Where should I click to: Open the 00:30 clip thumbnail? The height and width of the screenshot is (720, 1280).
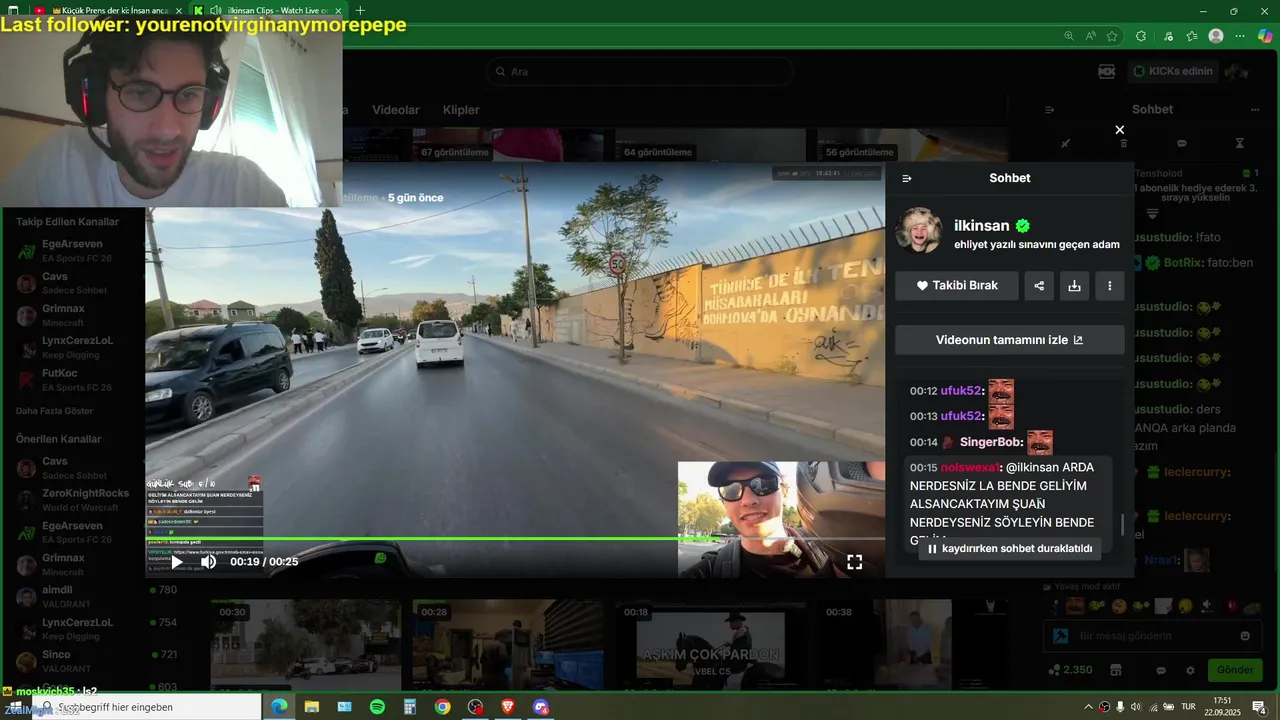click(306, 645)
